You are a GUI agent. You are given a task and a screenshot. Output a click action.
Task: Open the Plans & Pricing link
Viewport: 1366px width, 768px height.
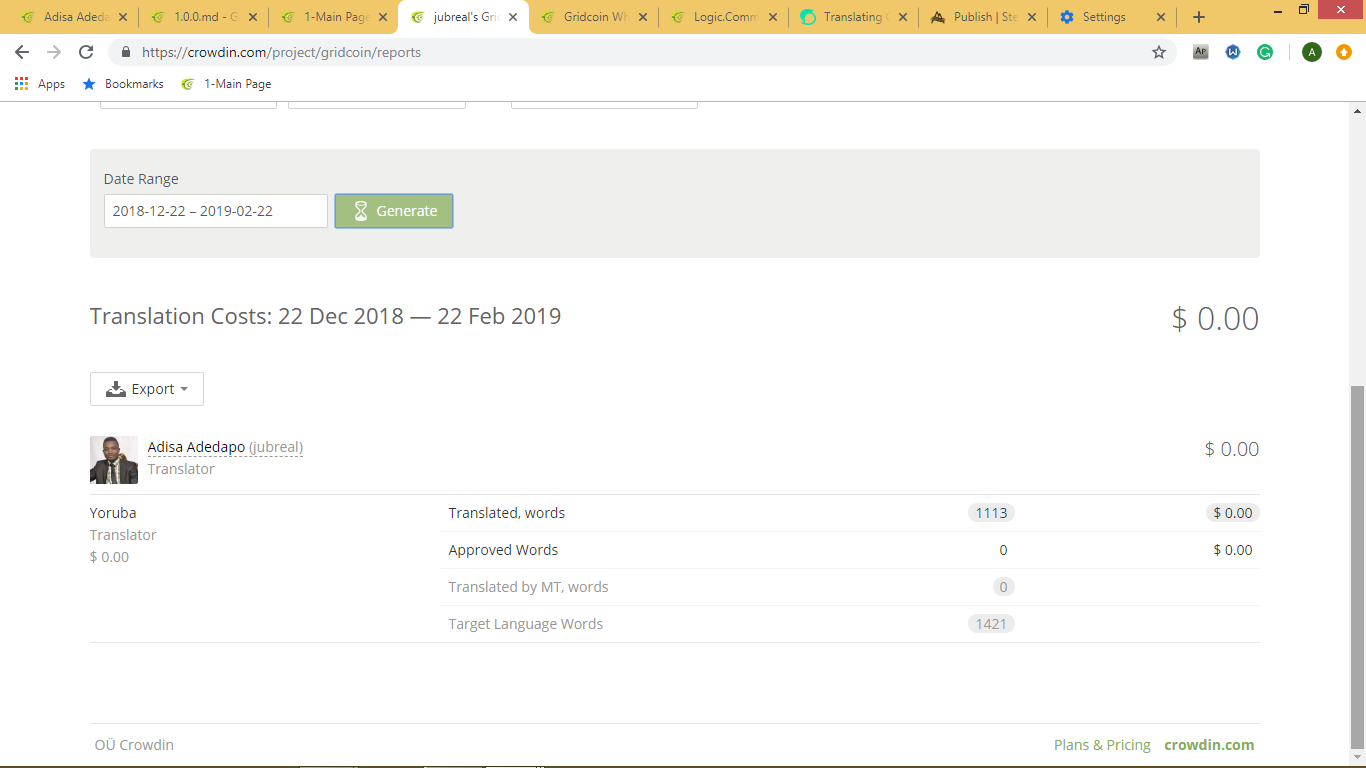click(1102, 744)
